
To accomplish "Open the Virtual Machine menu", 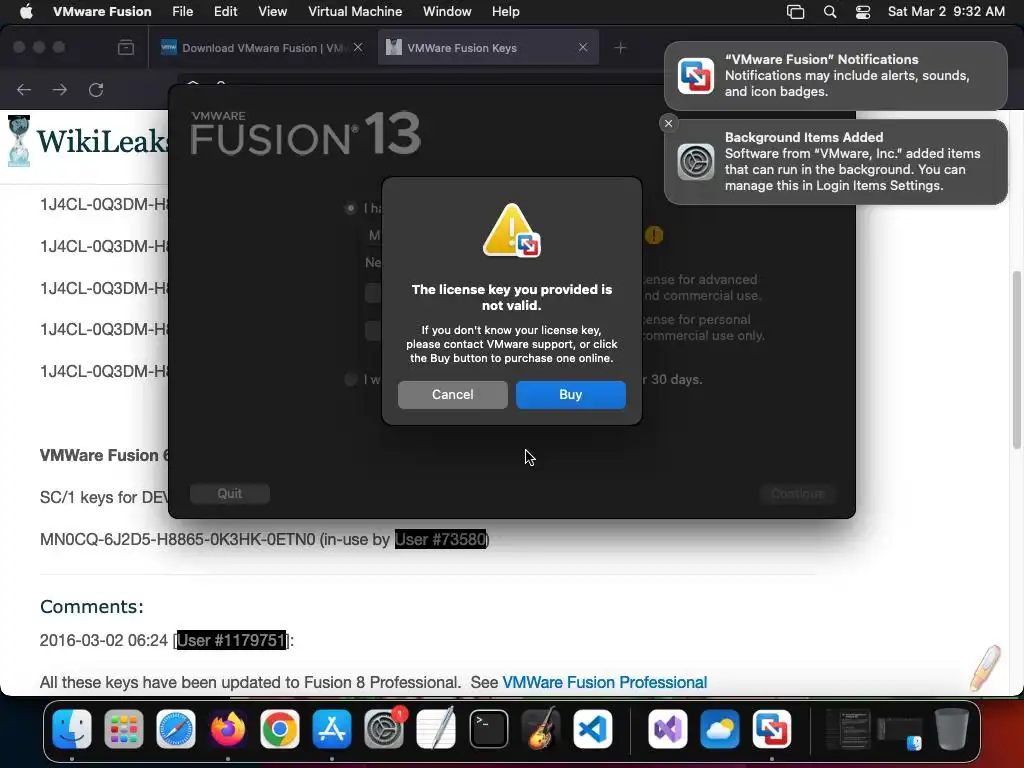I will (x=355, y=12).
